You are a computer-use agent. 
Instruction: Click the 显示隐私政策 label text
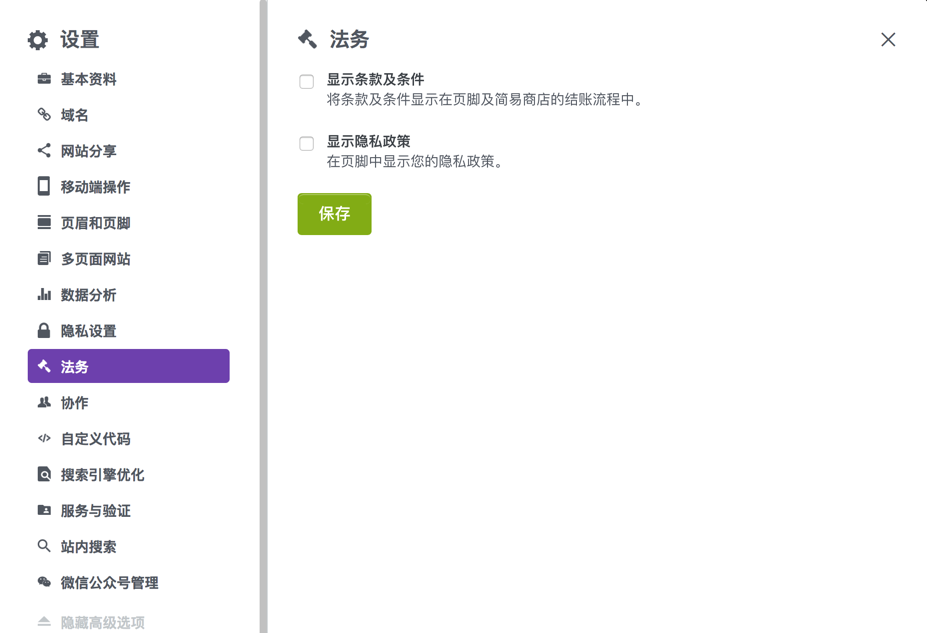368,141
